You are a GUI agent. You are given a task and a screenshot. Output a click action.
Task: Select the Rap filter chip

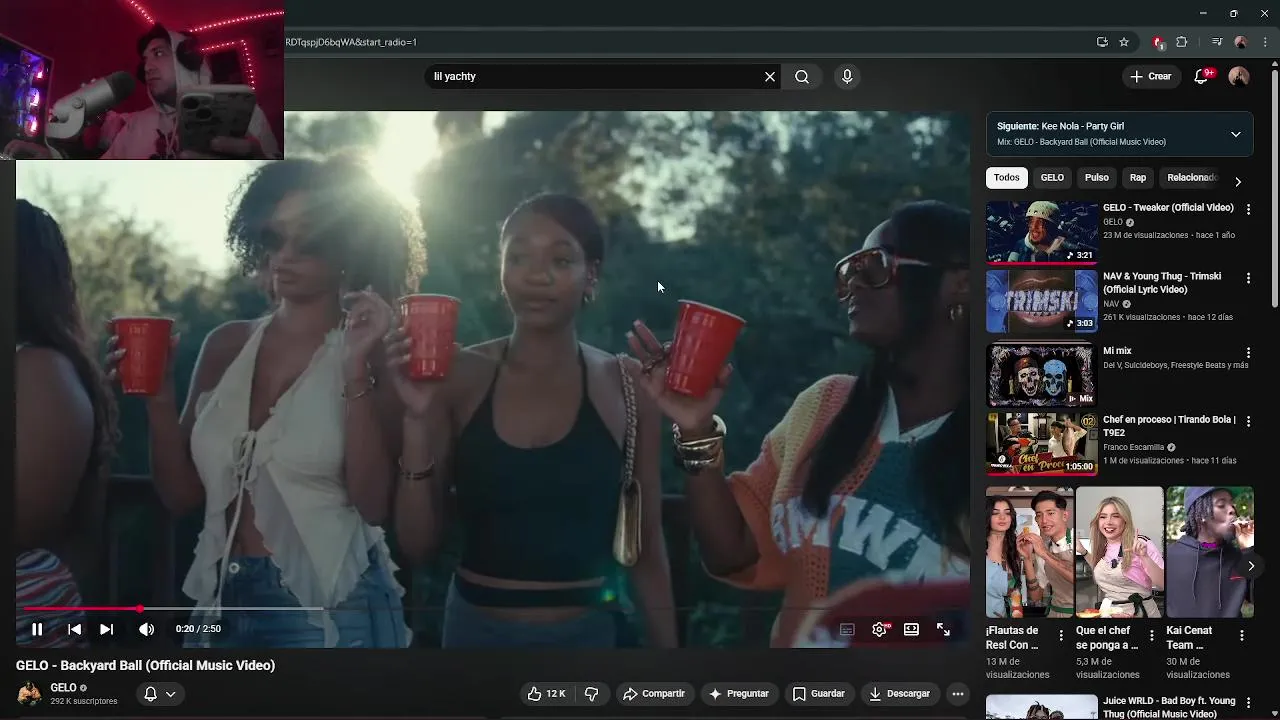pyautogui.click(x=1138, y=177)
